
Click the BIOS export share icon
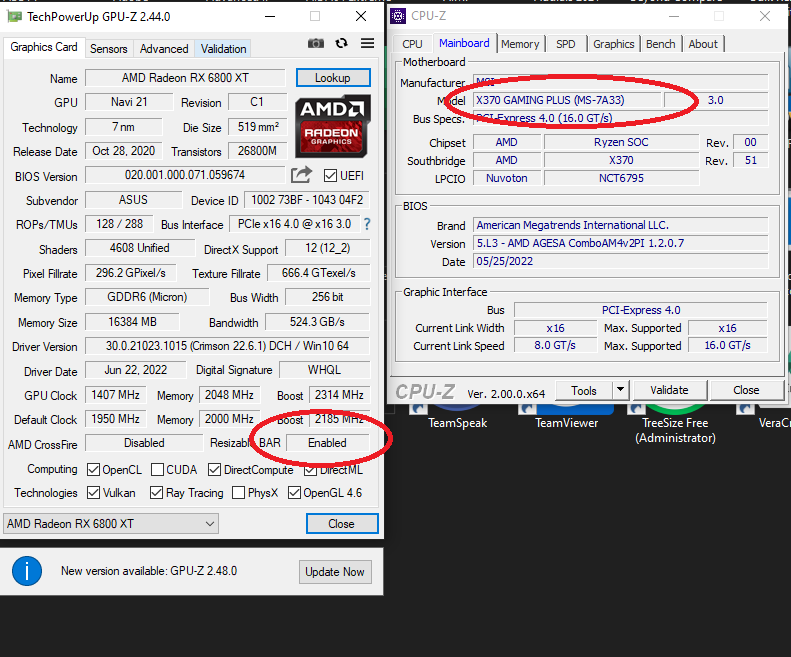tap(302, 175)
